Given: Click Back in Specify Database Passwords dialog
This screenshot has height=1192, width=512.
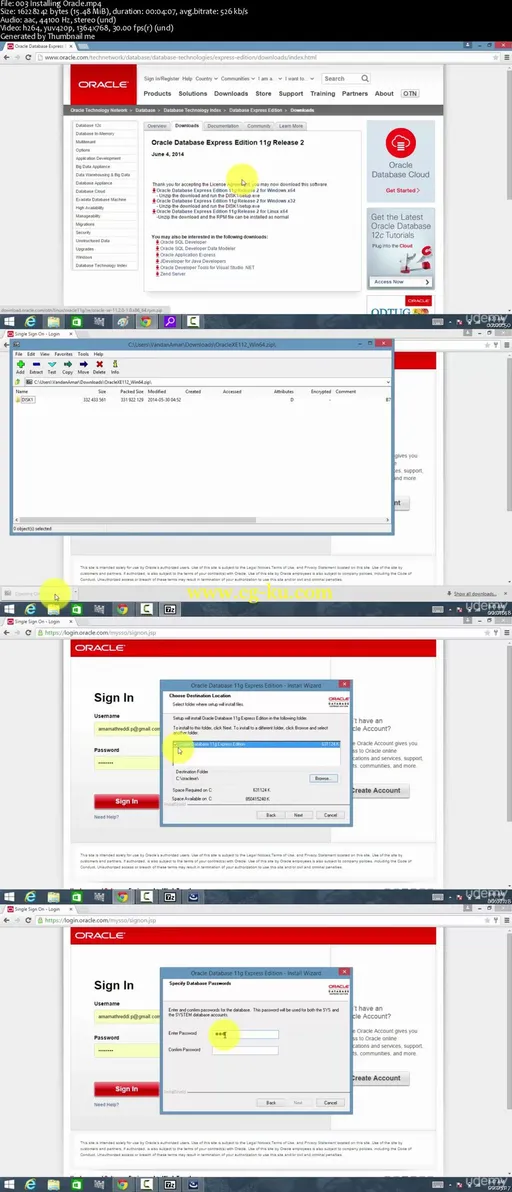Looking at the screenshot, I should coord(270,1102).
